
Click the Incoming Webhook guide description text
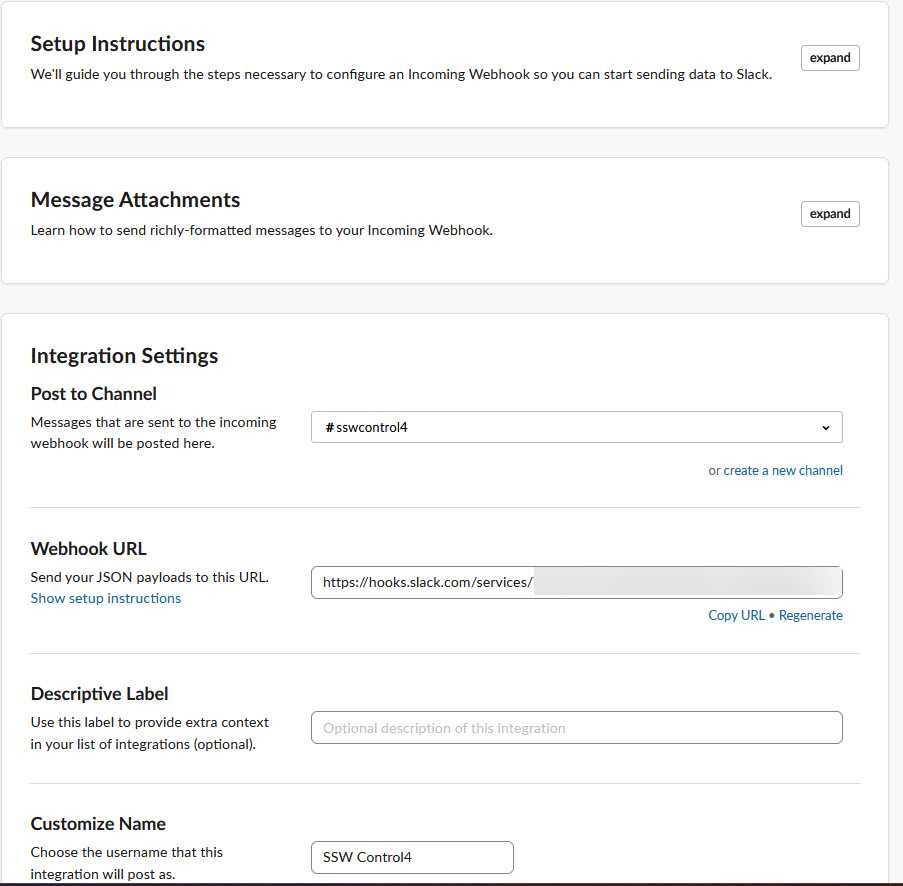(x=400, y=74)
